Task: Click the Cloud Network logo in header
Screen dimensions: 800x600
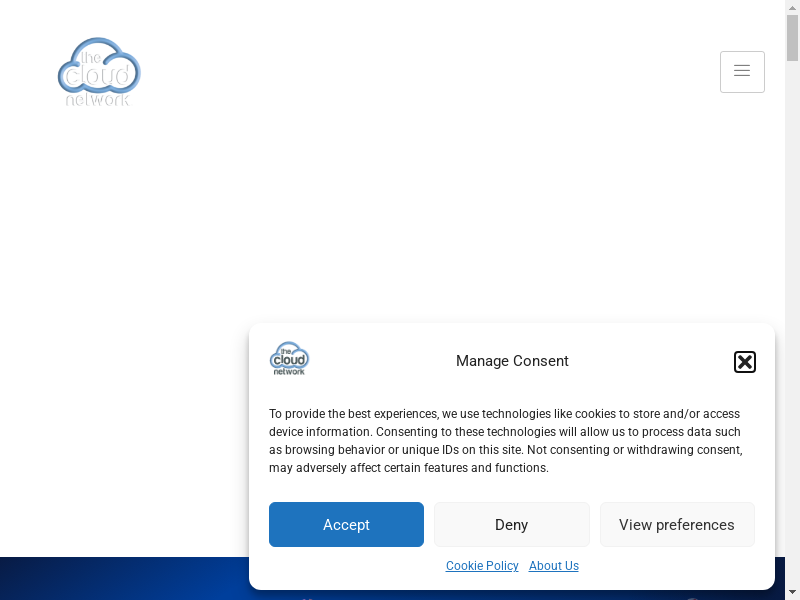Action: (x=99, y=72)
